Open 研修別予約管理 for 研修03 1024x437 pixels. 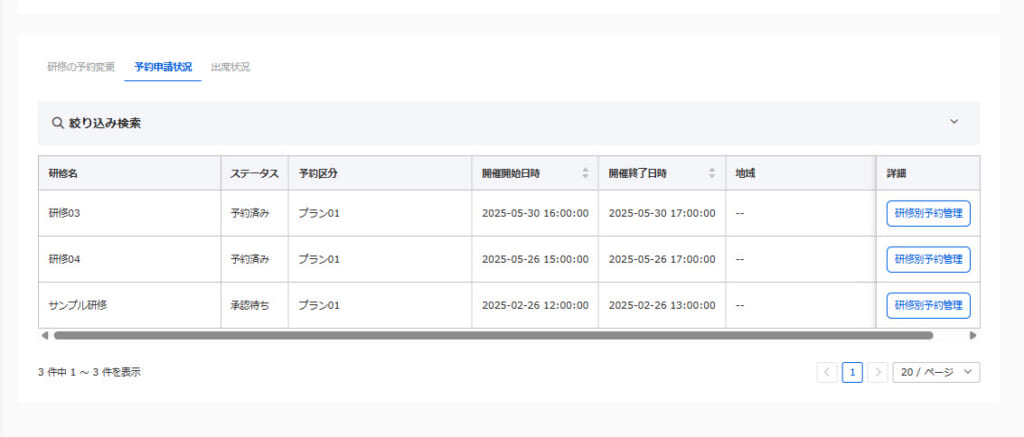click(928, 214)
